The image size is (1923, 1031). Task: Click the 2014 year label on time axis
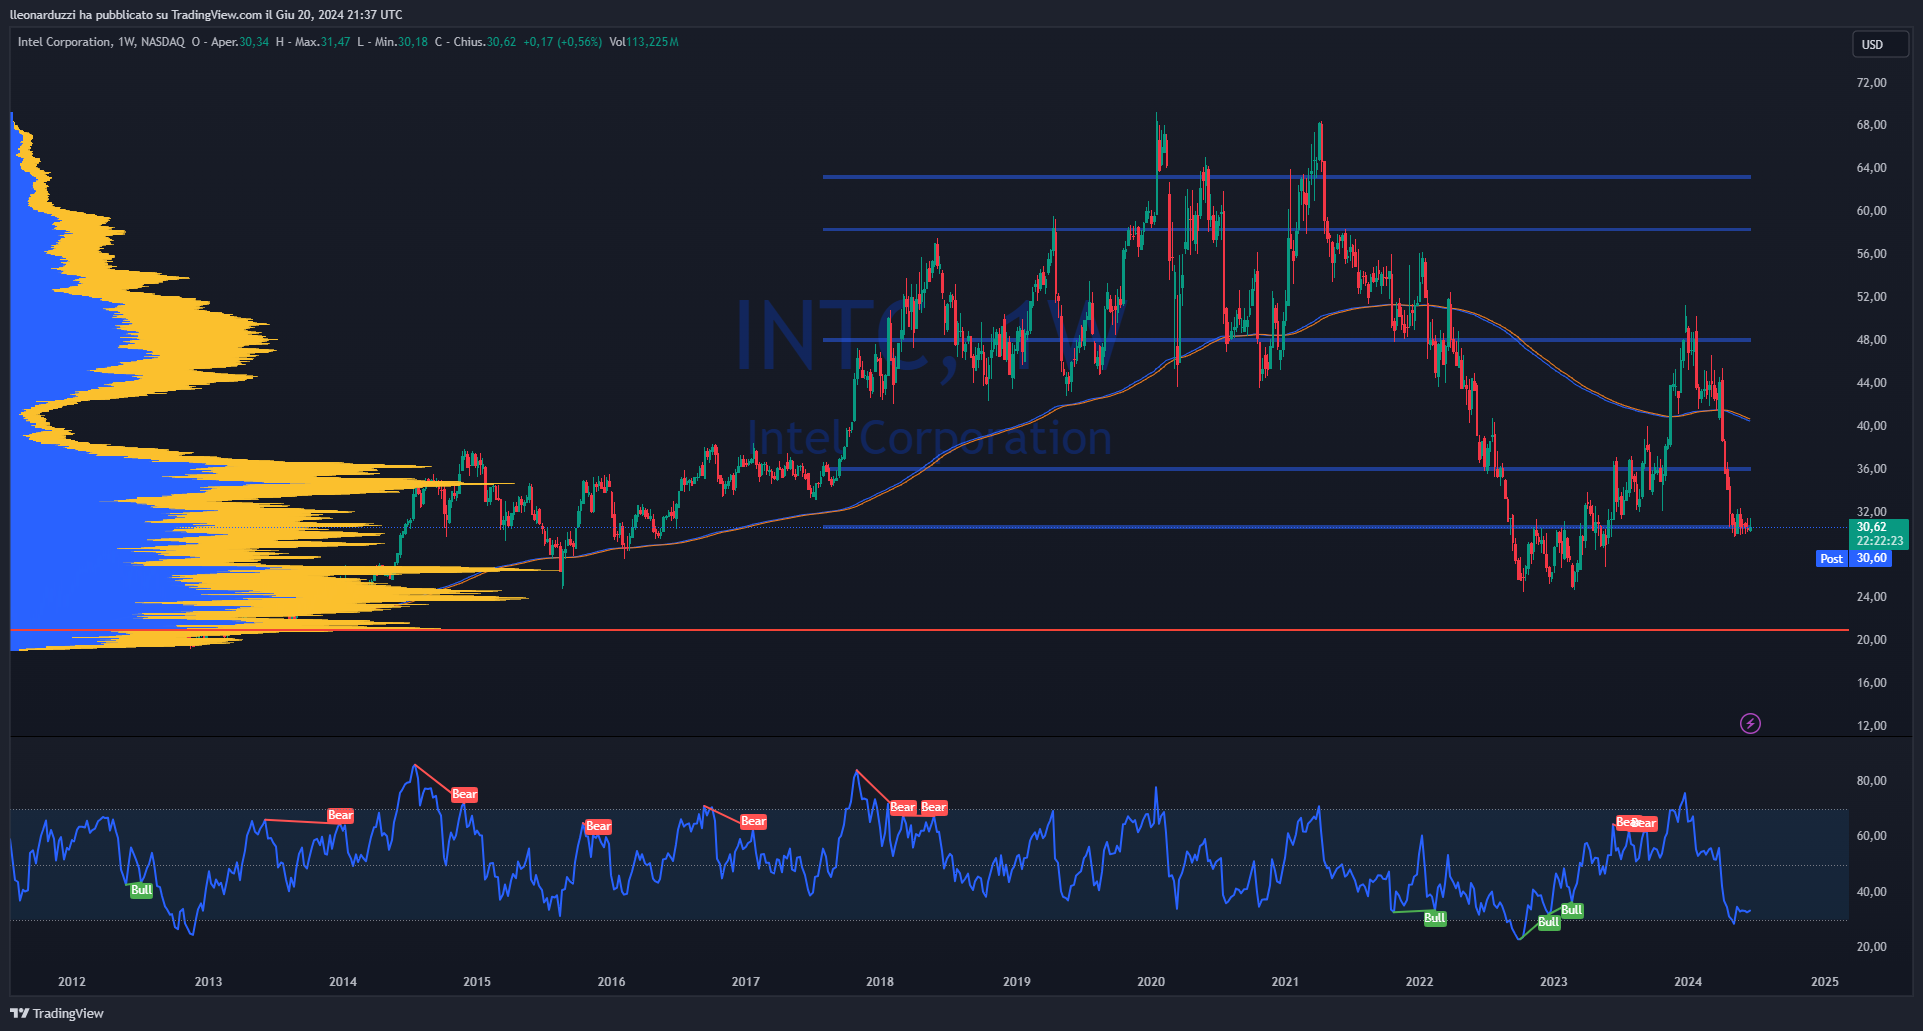coord(343,982)
